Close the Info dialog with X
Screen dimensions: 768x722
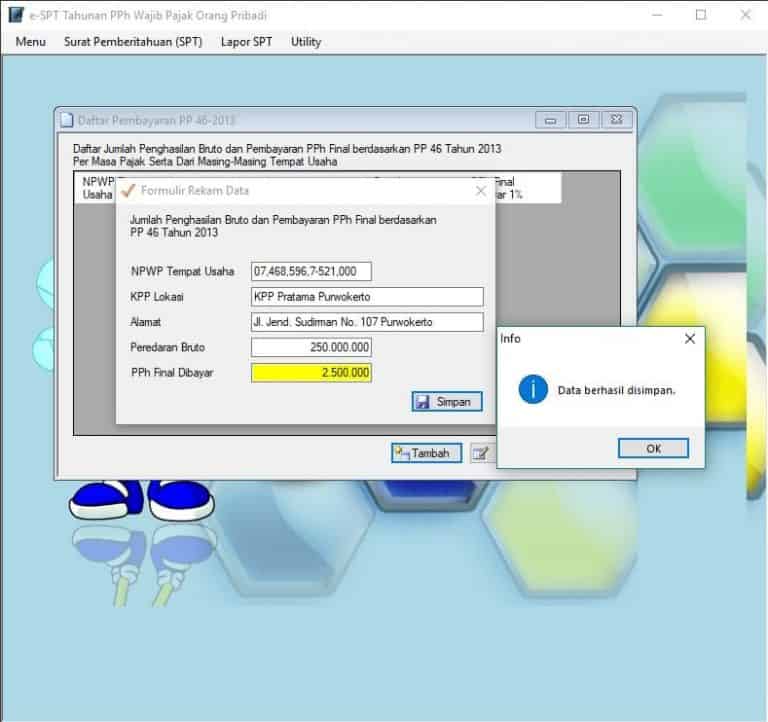pos(689,339)
